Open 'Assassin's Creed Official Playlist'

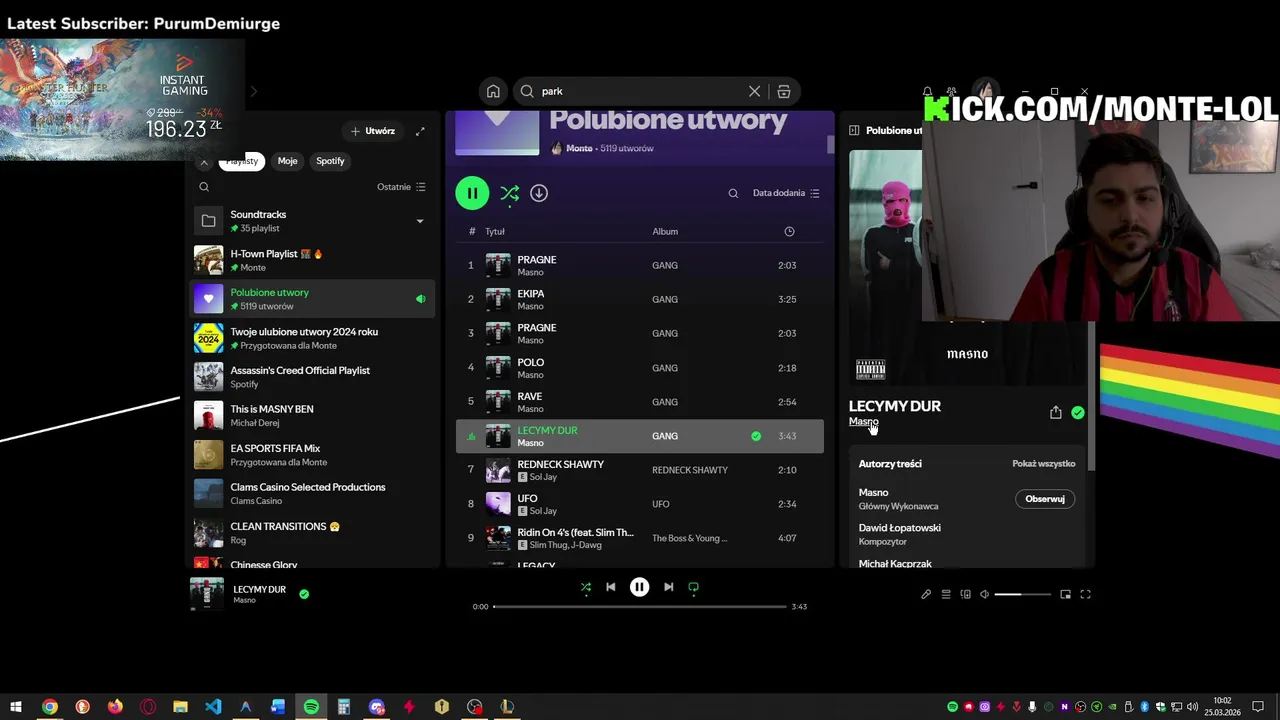click(x=312, y=377)
